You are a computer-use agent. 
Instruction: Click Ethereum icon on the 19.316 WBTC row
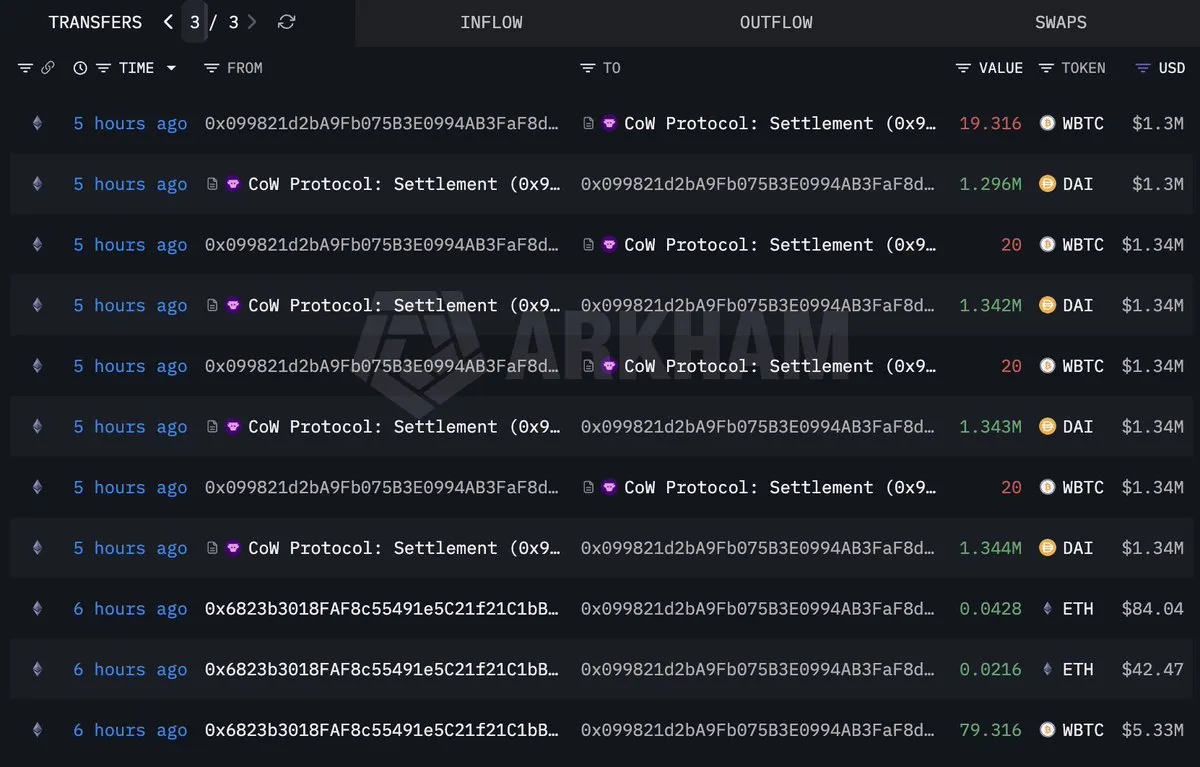38,123
